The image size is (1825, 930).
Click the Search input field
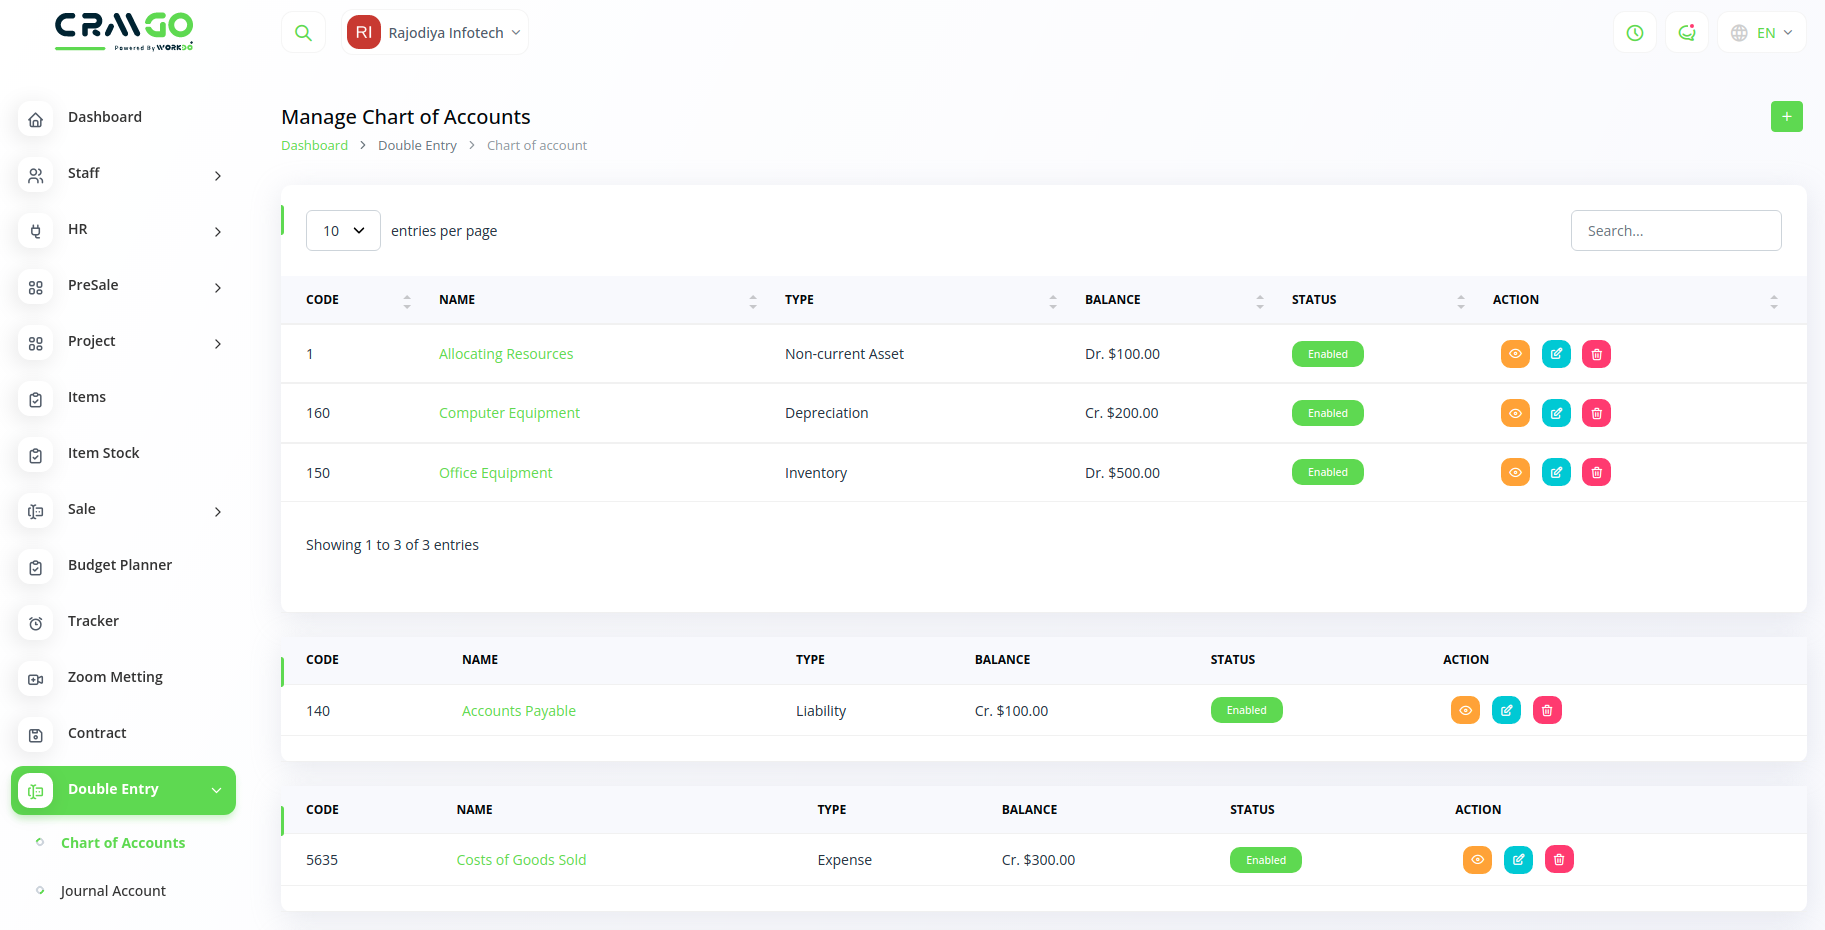(x=1675, y=231)
